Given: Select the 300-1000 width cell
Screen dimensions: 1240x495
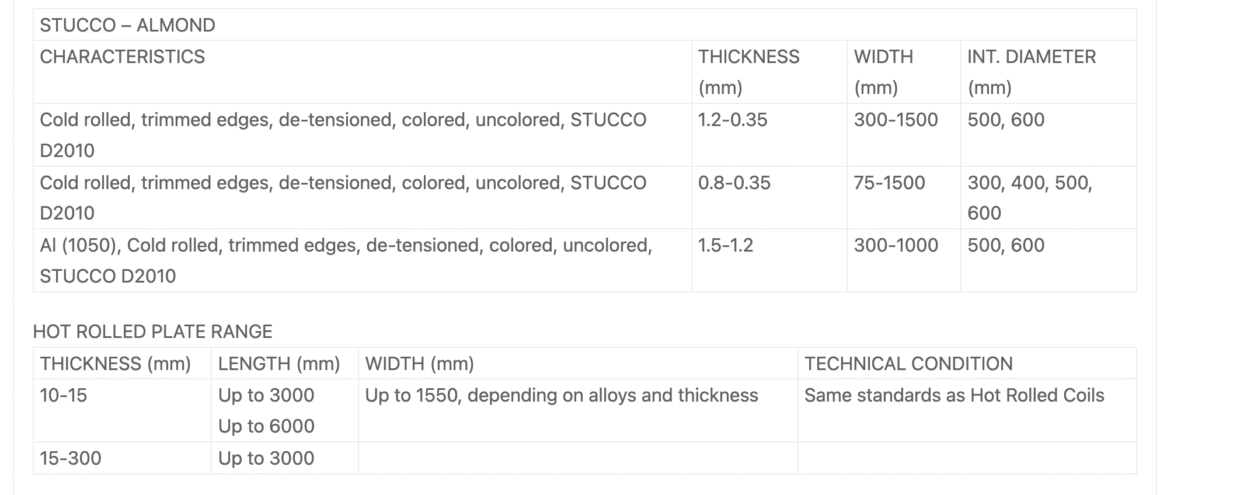Looking at the screenshot, I should [x=896, y=245].
